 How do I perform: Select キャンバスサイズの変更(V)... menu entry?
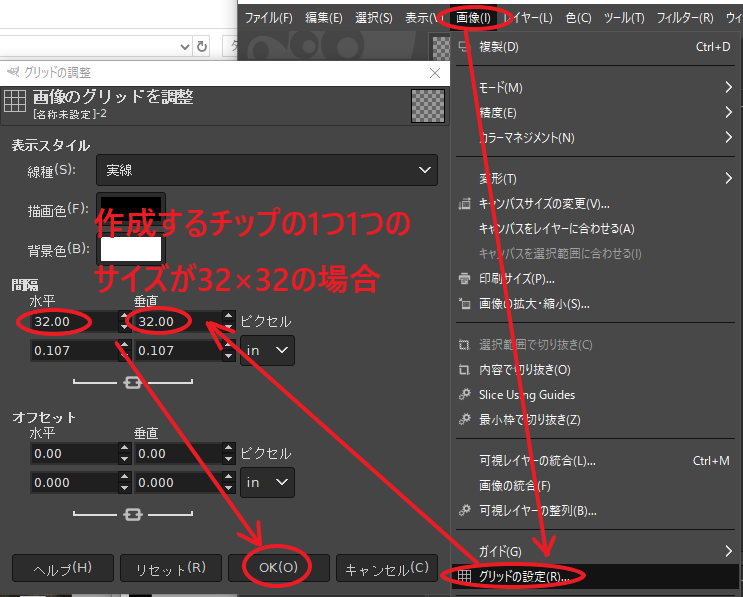(x=595, y=204)
